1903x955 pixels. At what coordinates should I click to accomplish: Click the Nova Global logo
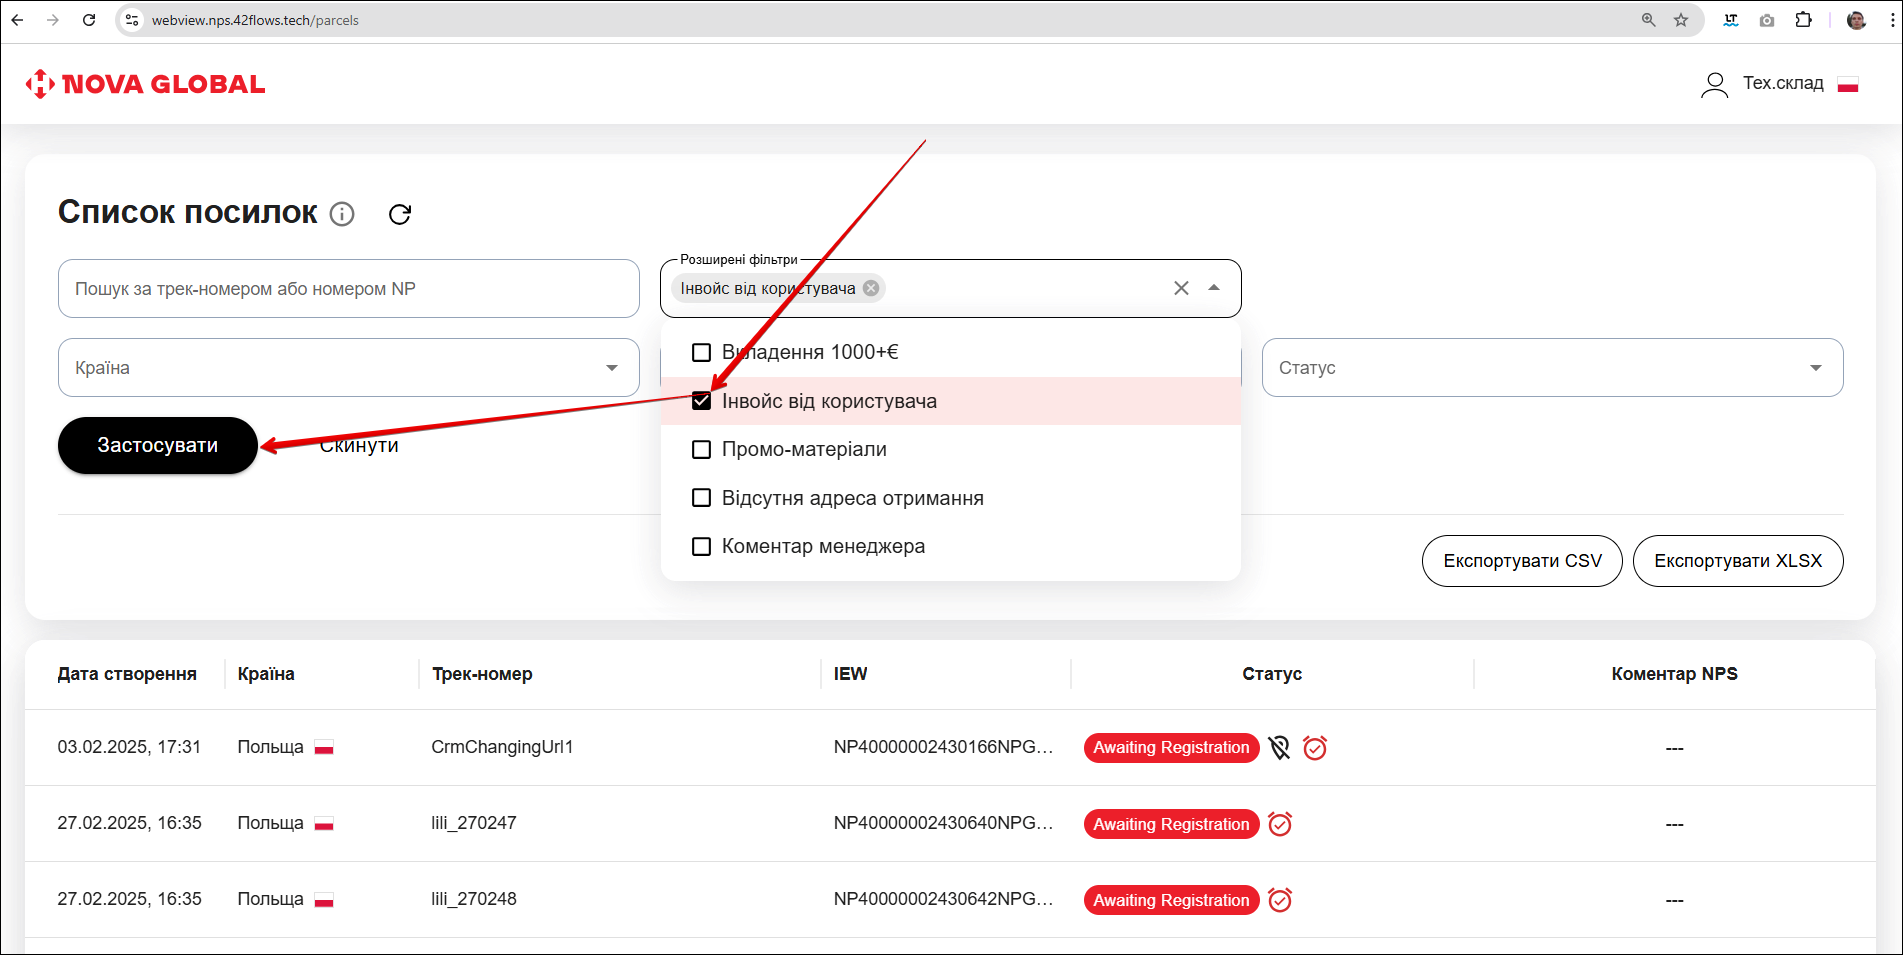point(146,84)
